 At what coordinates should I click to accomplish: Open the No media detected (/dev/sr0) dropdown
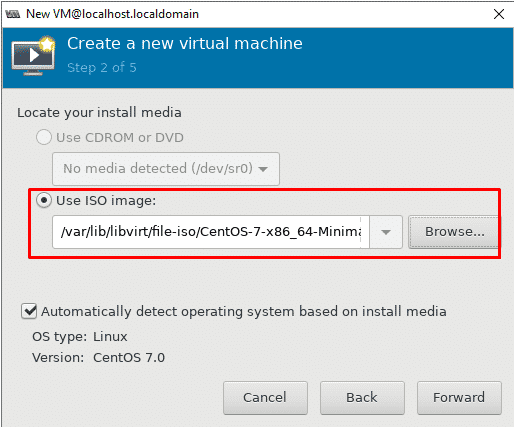point(166,169)
